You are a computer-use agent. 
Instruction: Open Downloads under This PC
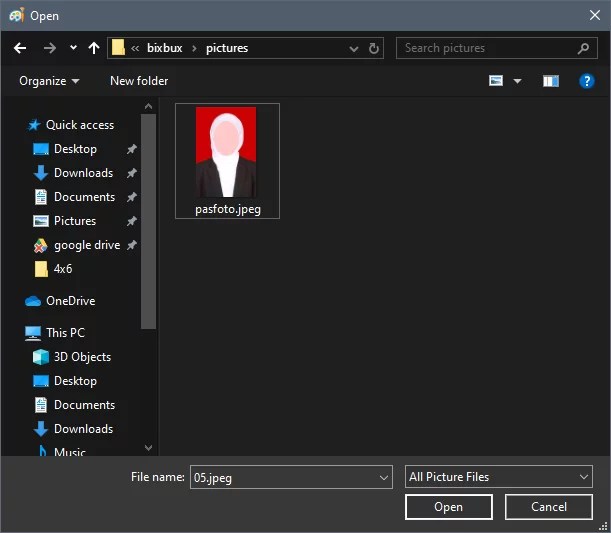[x=83, y=429]
